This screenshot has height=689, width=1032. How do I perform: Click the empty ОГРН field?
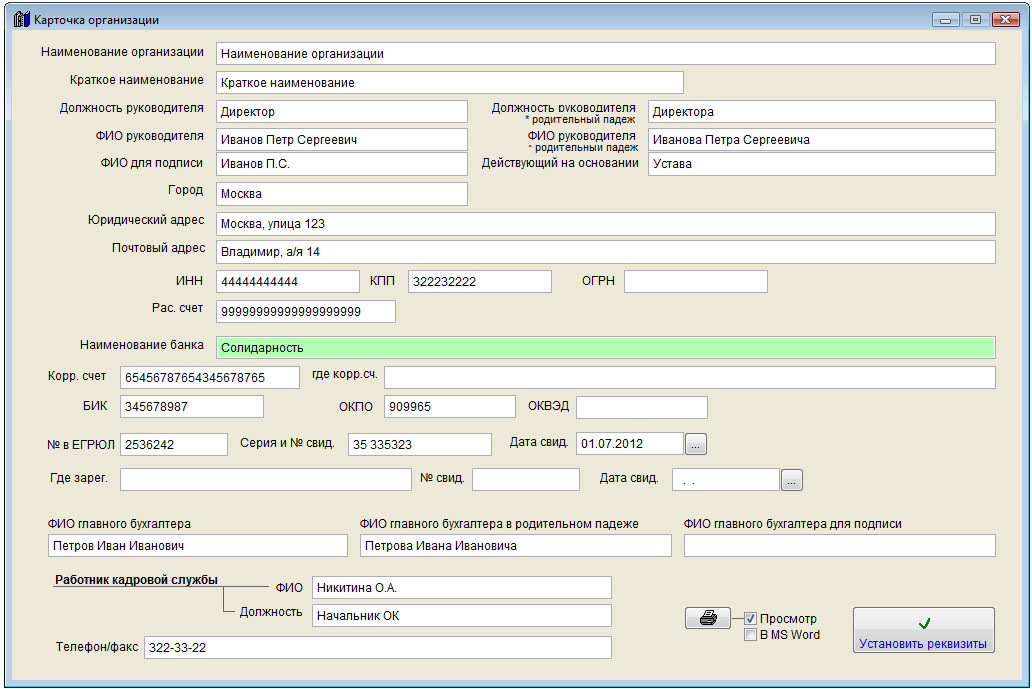pos(695,282)
